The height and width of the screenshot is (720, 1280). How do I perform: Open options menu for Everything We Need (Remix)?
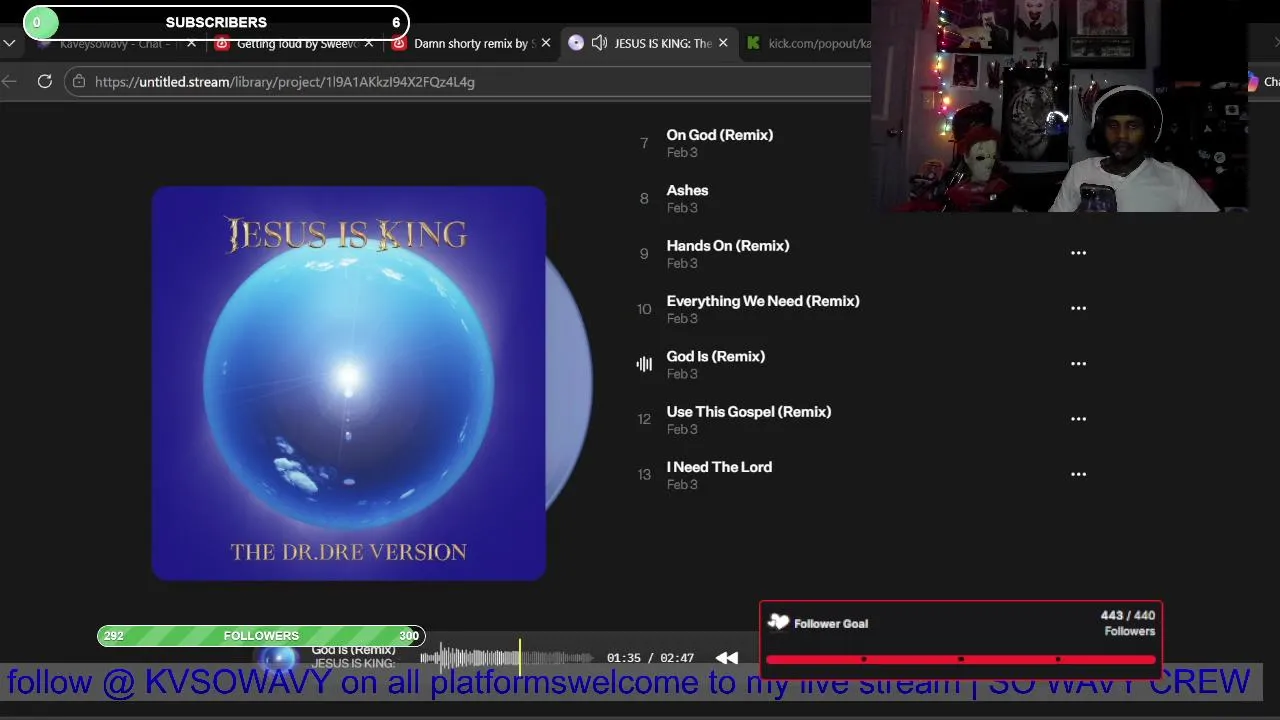(1078, 308)
